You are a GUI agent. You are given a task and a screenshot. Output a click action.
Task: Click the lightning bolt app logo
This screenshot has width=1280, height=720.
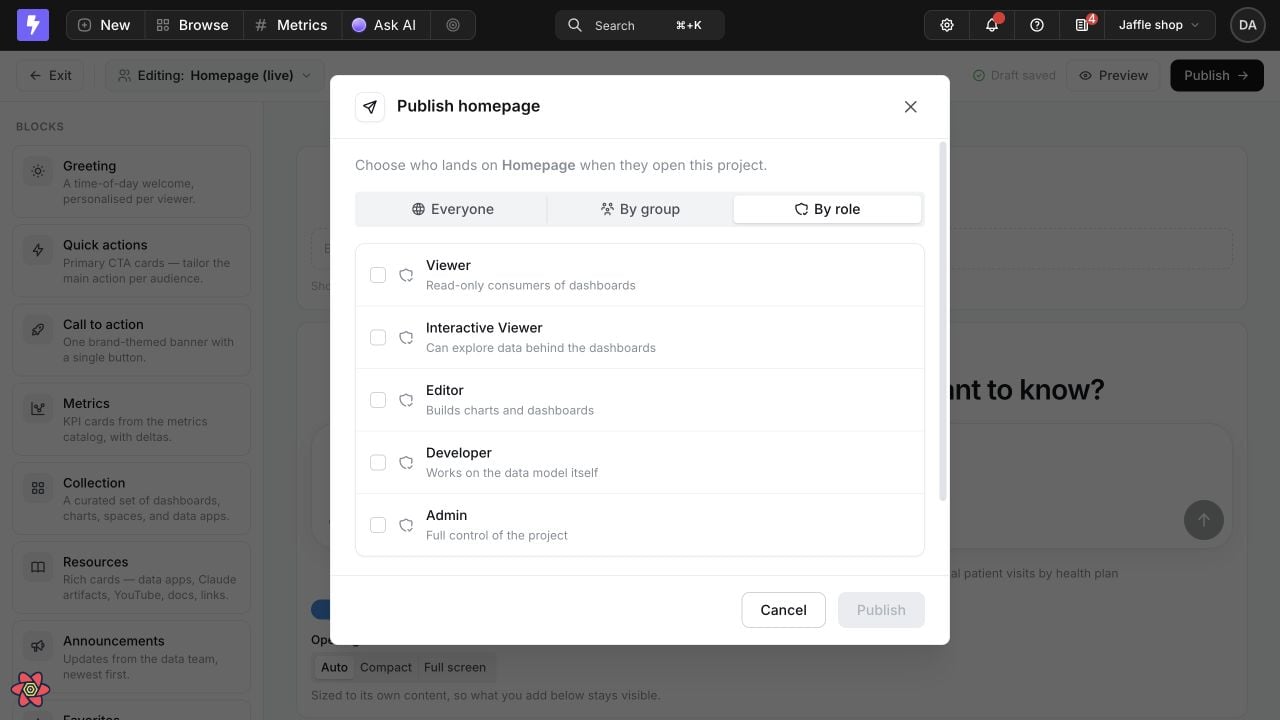(32, 25)
